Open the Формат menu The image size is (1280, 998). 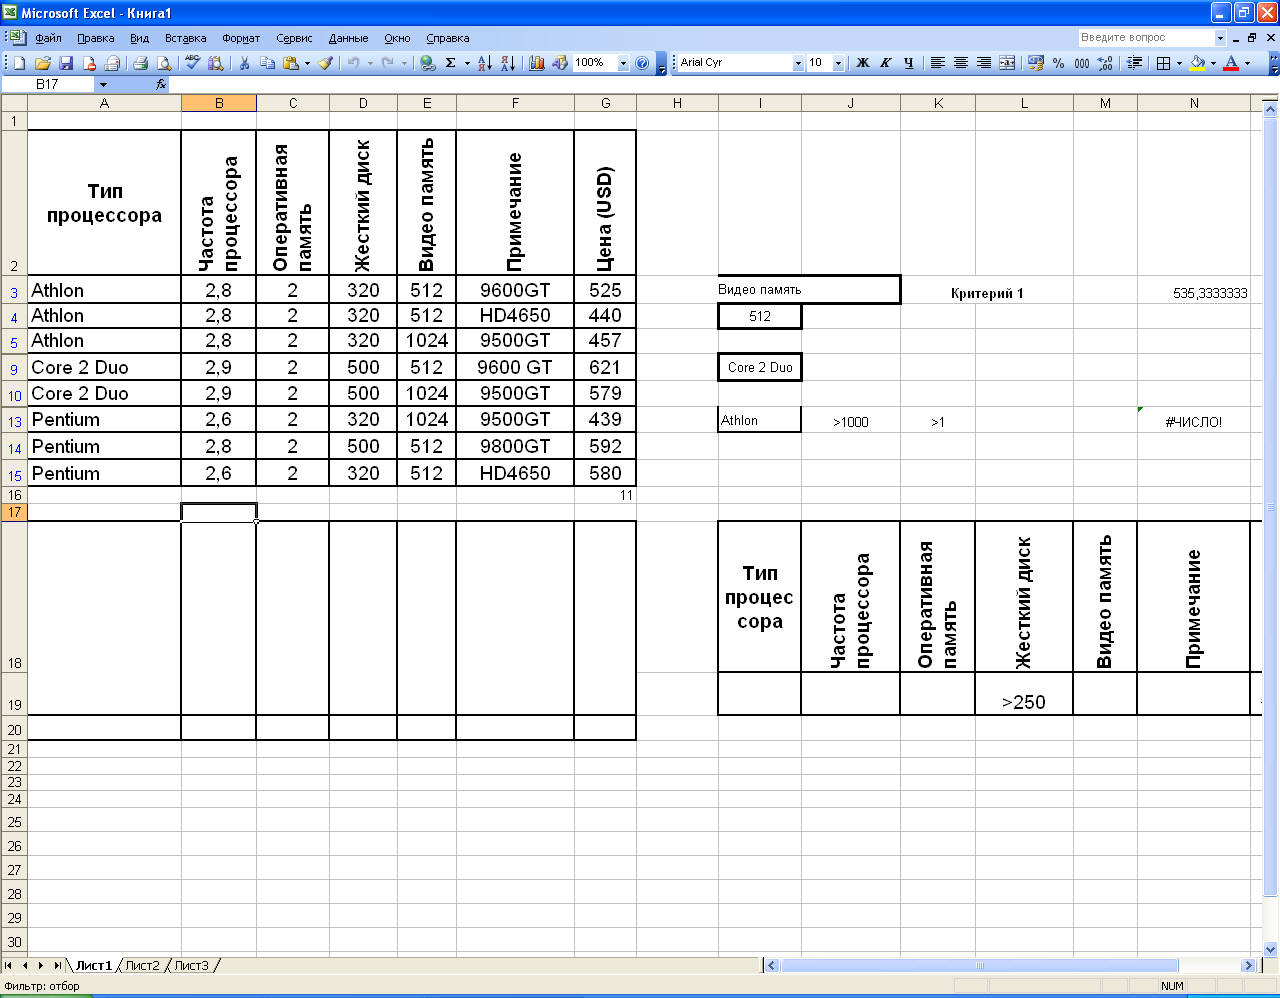(x=241, y=38)
